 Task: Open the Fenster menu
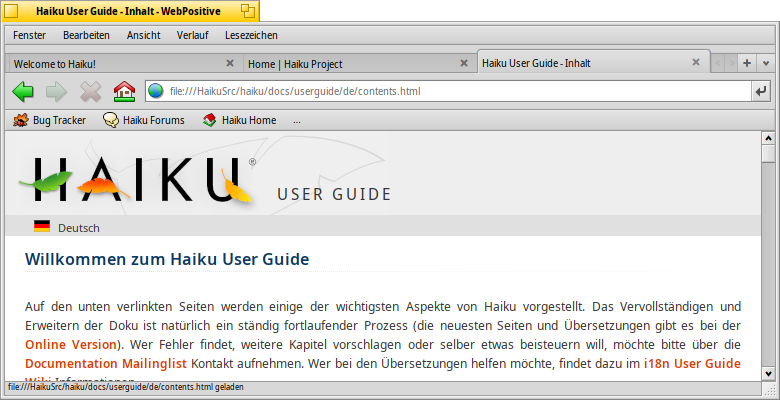pyautogui.click(x=29, y=35)
